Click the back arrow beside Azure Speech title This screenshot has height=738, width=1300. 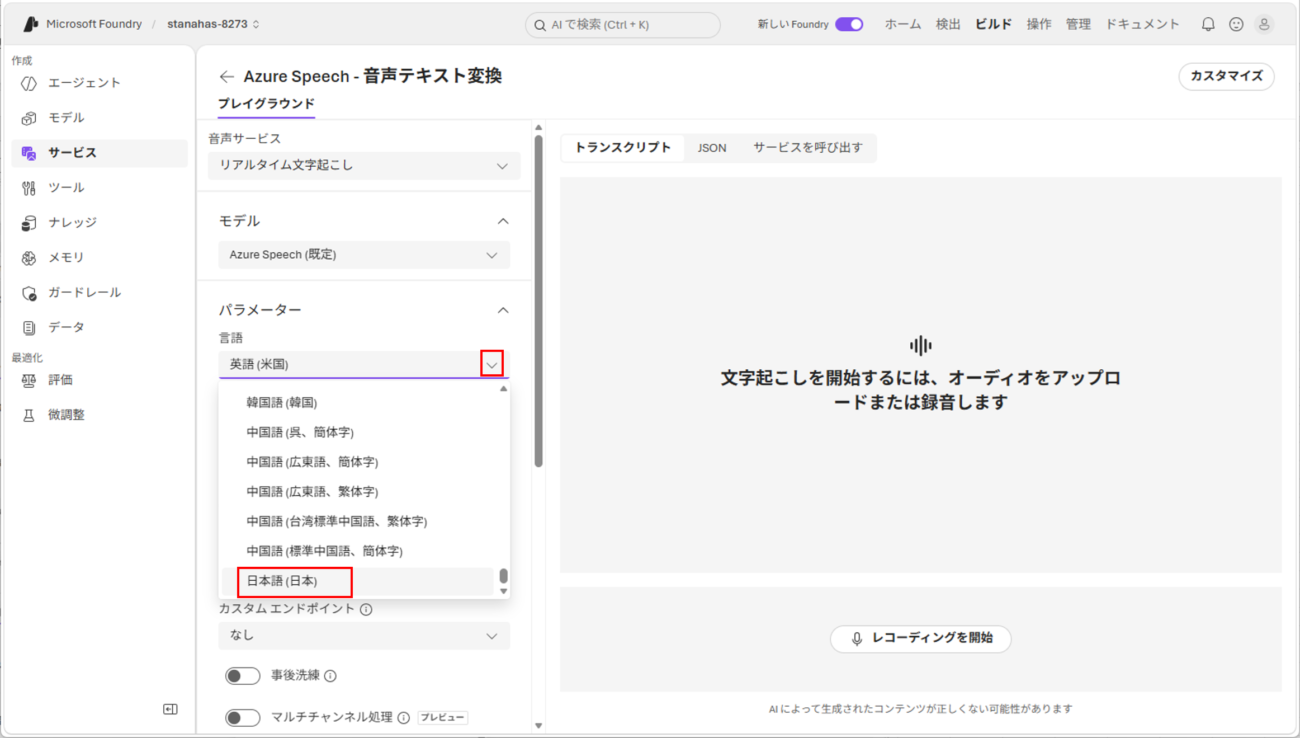click(x=227, y=76)
